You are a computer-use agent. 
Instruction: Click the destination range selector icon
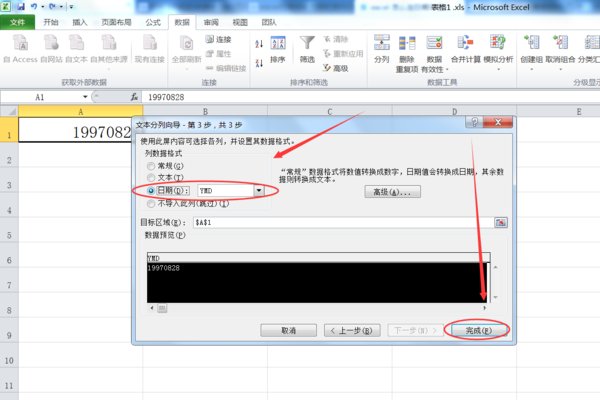coord(501,222)
